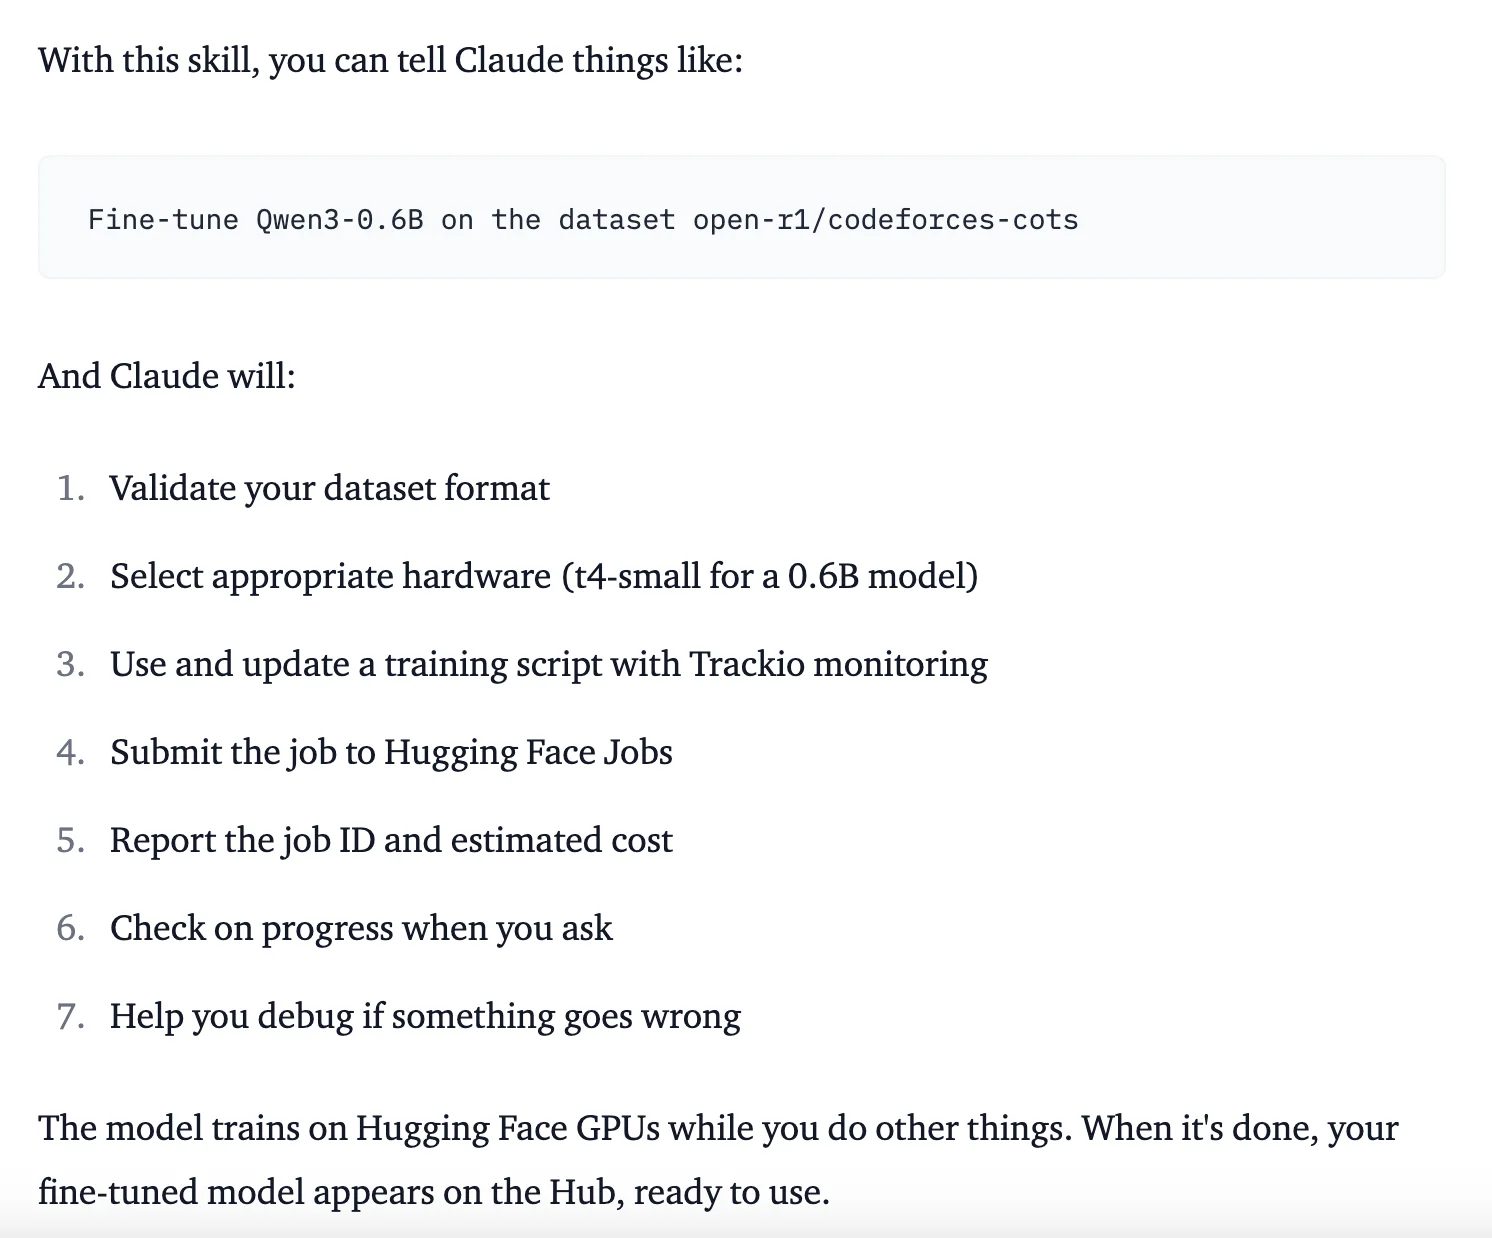
Task: Click 'Help you debug if something goes wrong'
Action: [425, 1016]
